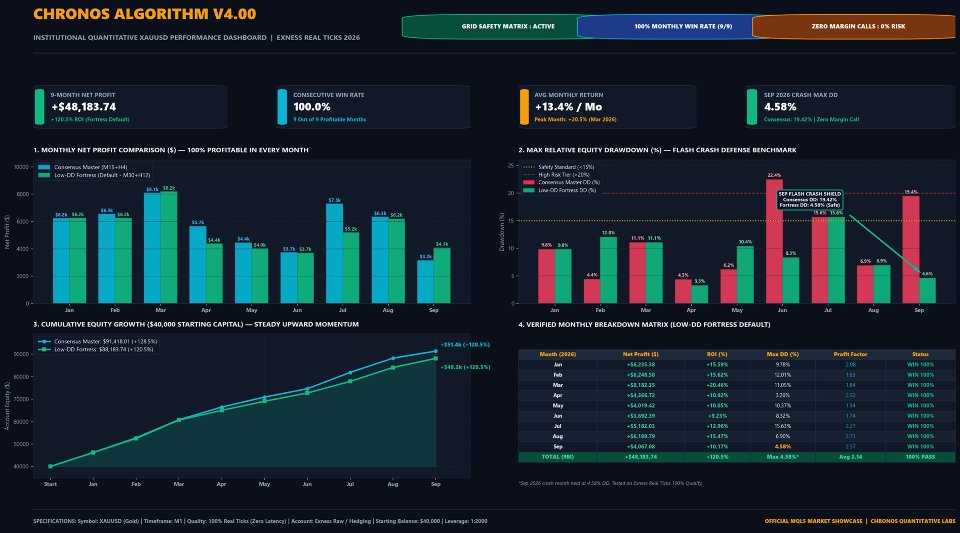Click the Peak Month: +20.5% (Mar 2026) text
Image resolution: width=960 pixels, height=533 pixels.
click(x=576, y=119)
